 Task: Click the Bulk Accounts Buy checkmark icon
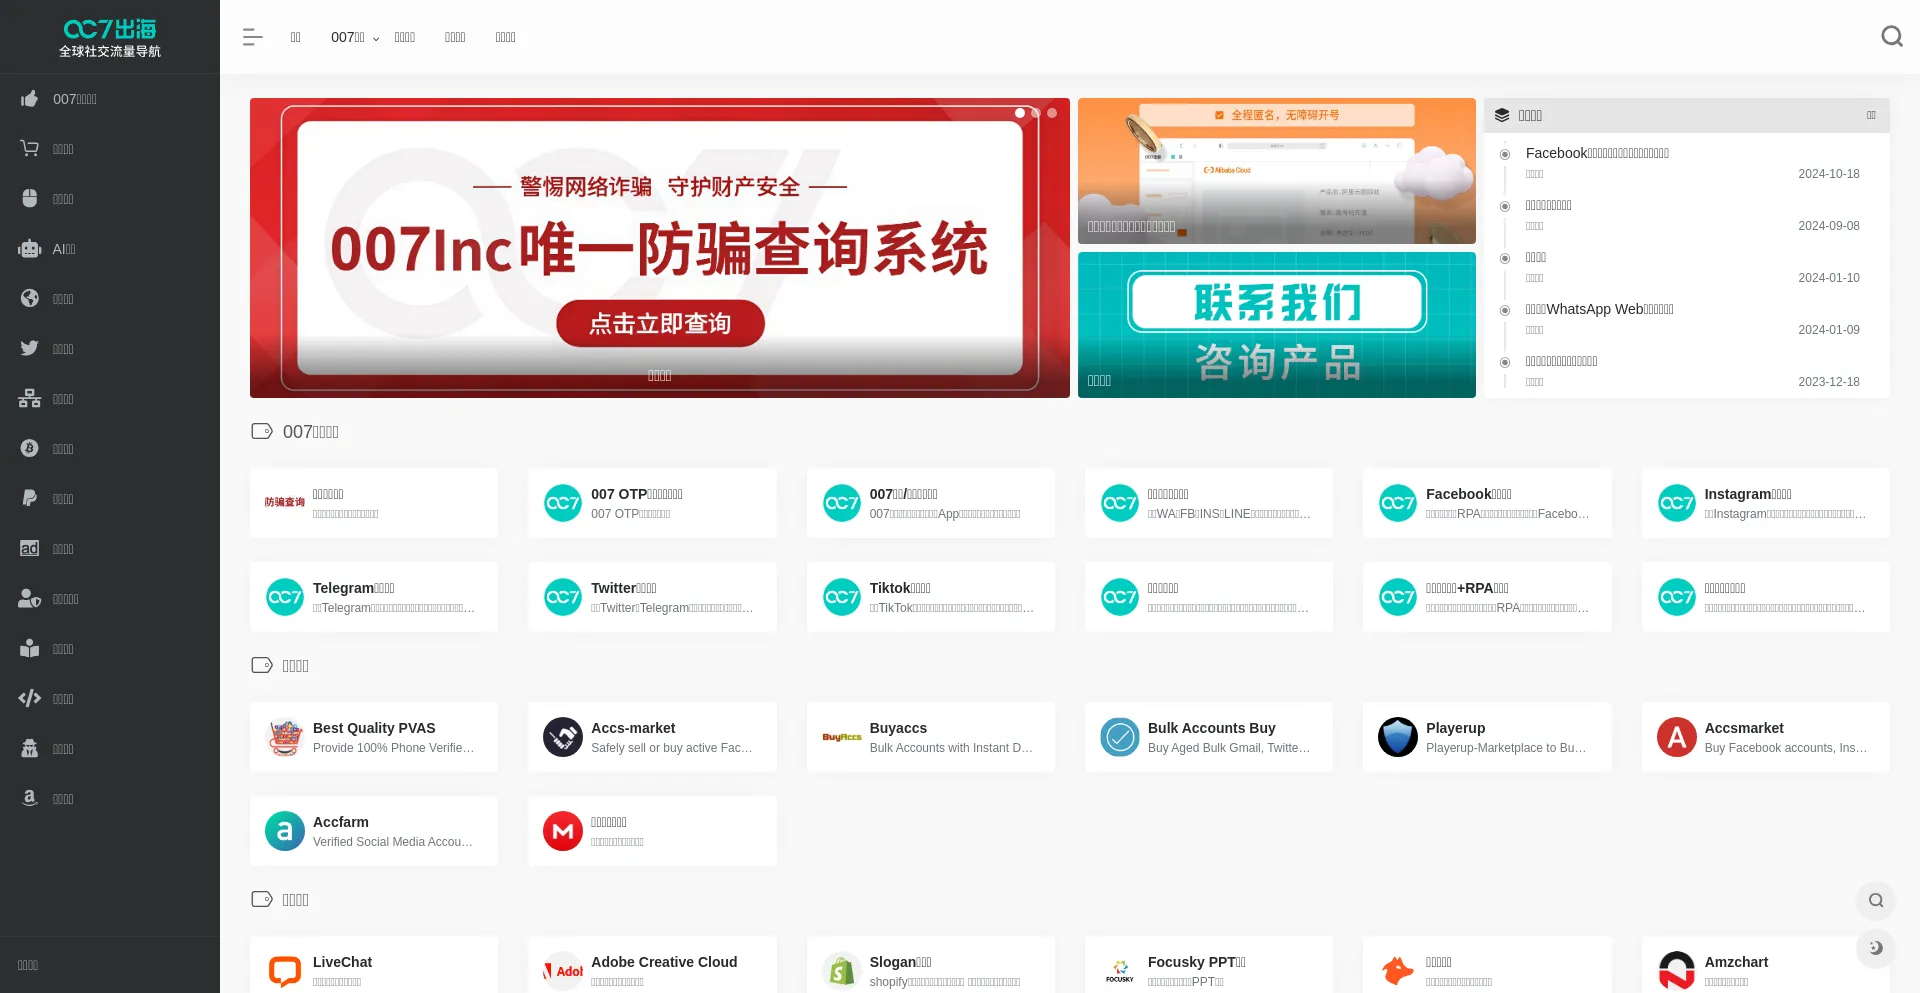[x=1120, y=737]
